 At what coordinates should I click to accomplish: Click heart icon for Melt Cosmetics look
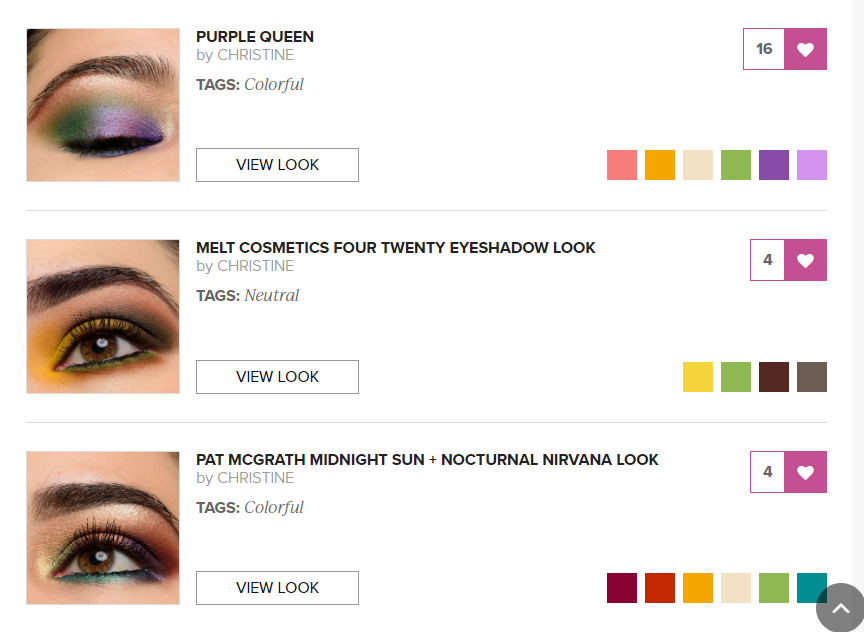coord(805,260)
